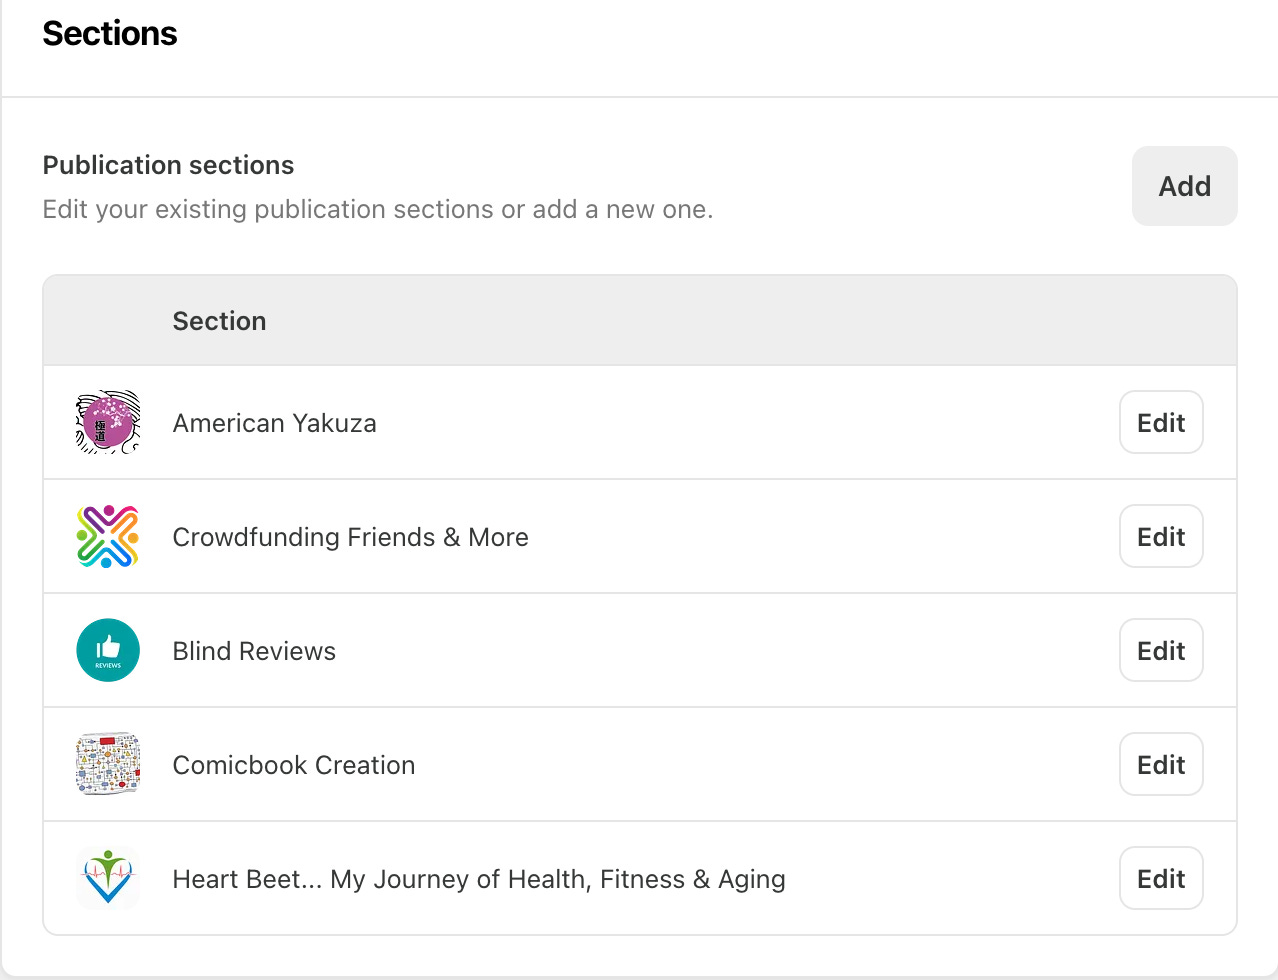Click the Sections page heading
The width and height of the screenshot is (1278, 980).
point(110,33)
